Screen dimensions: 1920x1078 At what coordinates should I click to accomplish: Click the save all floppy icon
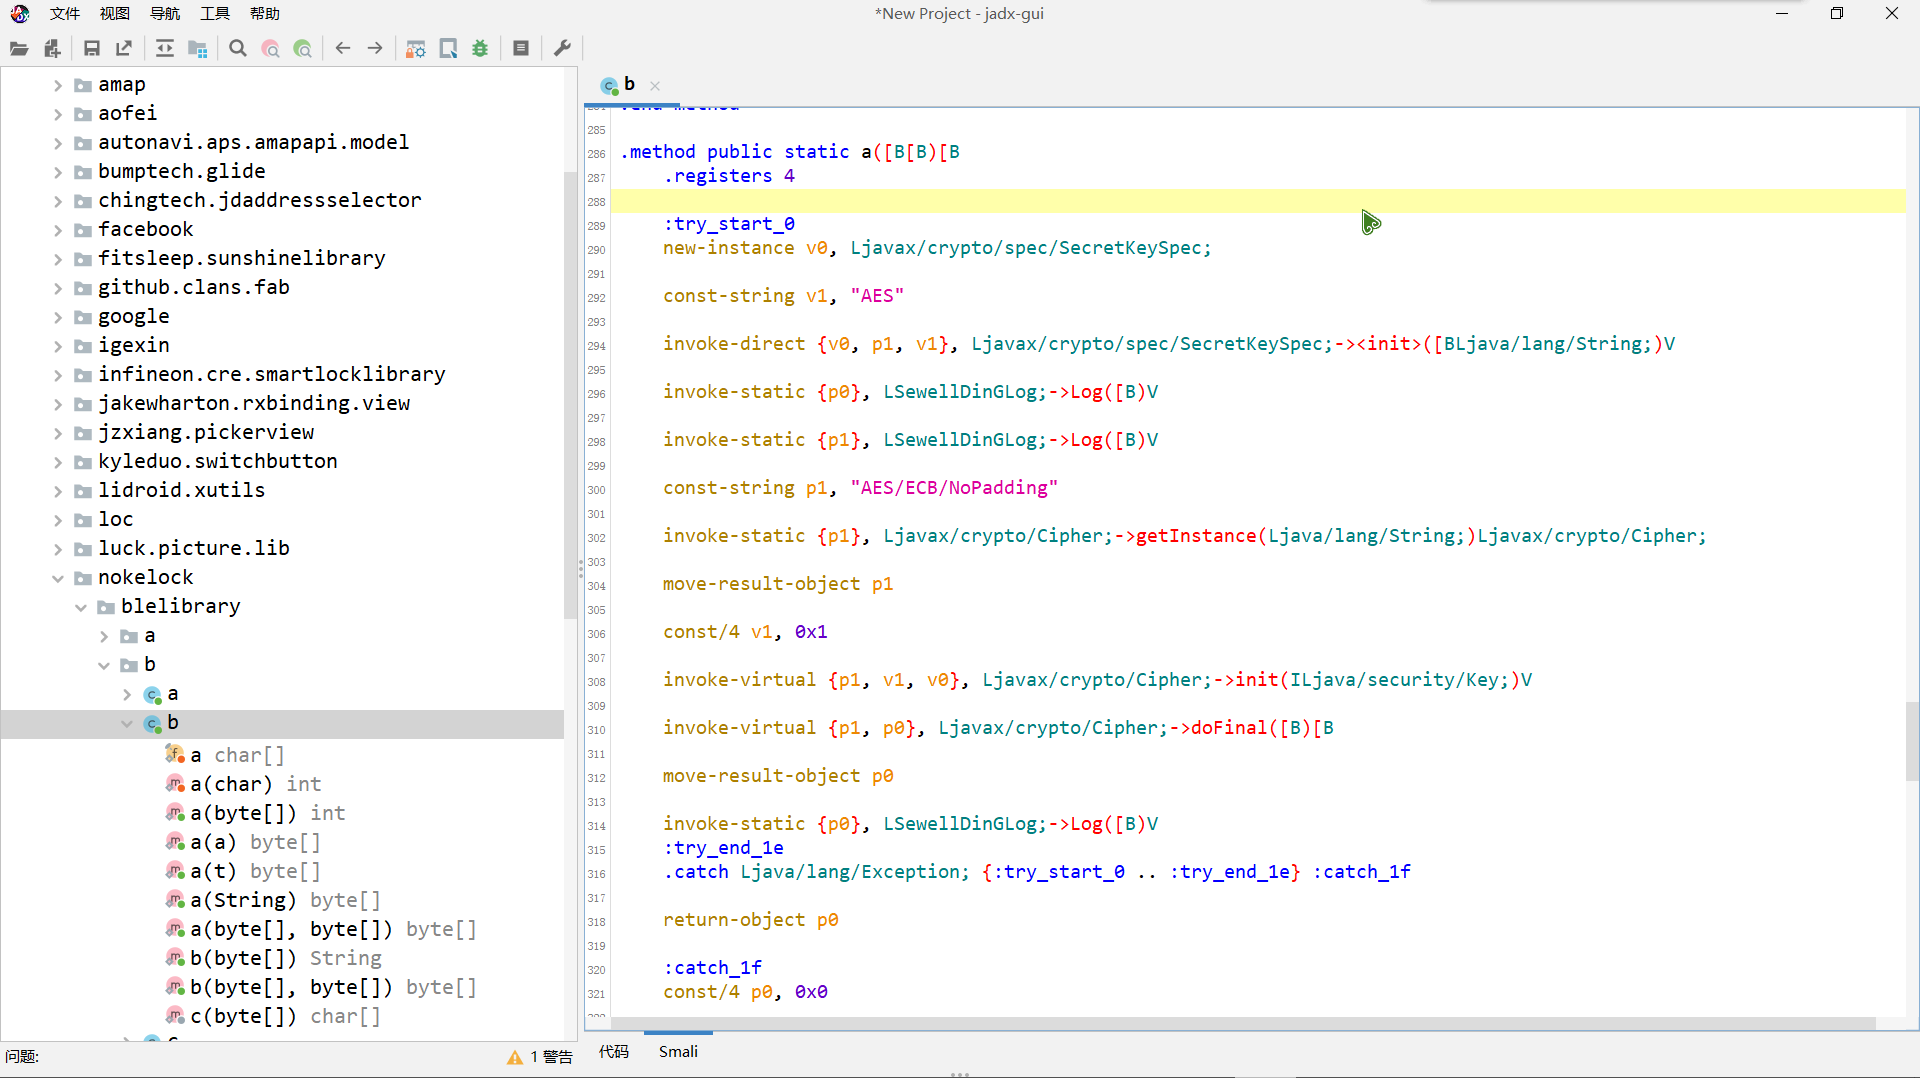92,48
